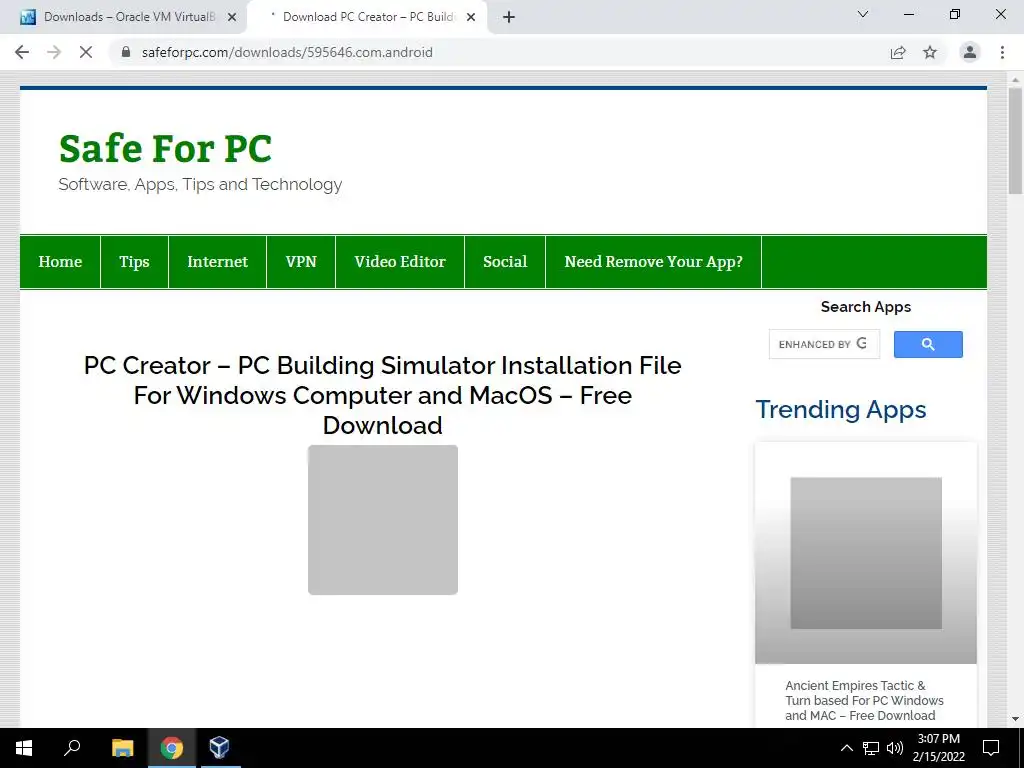Click the scrollbar up arrow
The height and width of the screenshot is (768, 1024).
1015,79
